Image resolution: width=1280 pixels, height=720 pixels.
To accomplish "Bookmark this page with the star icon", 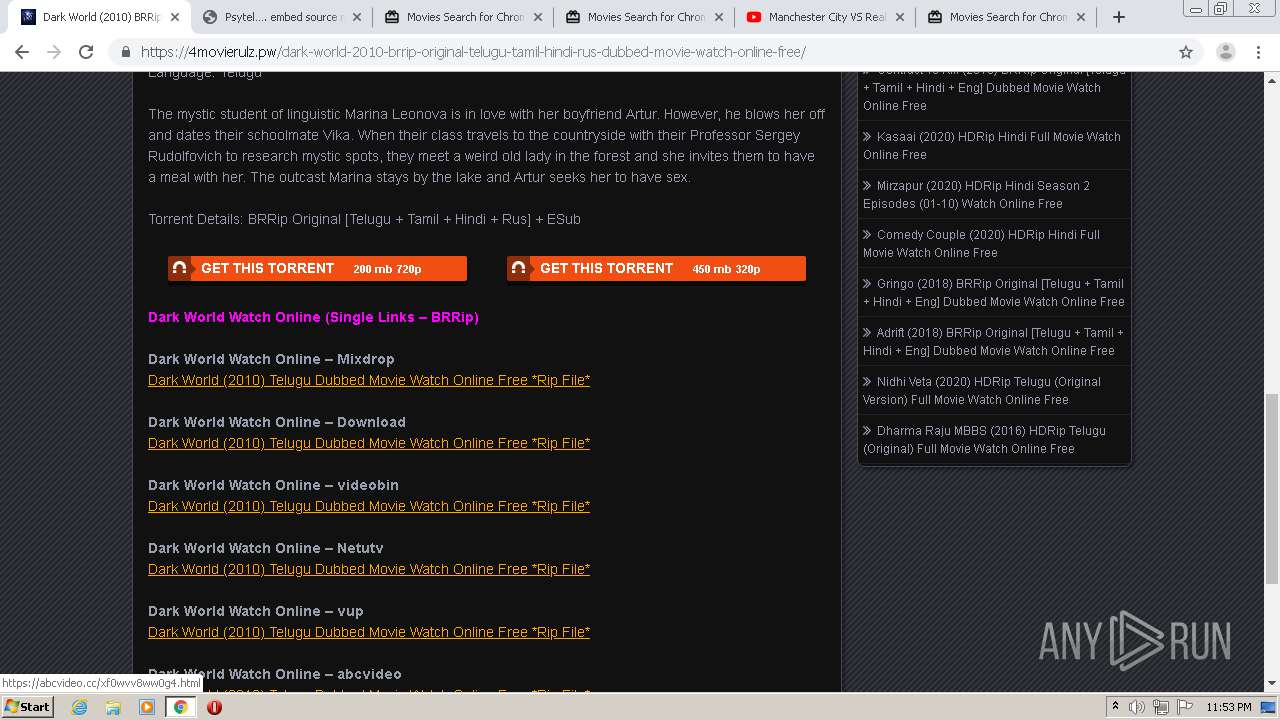I will click(1186, 52).
